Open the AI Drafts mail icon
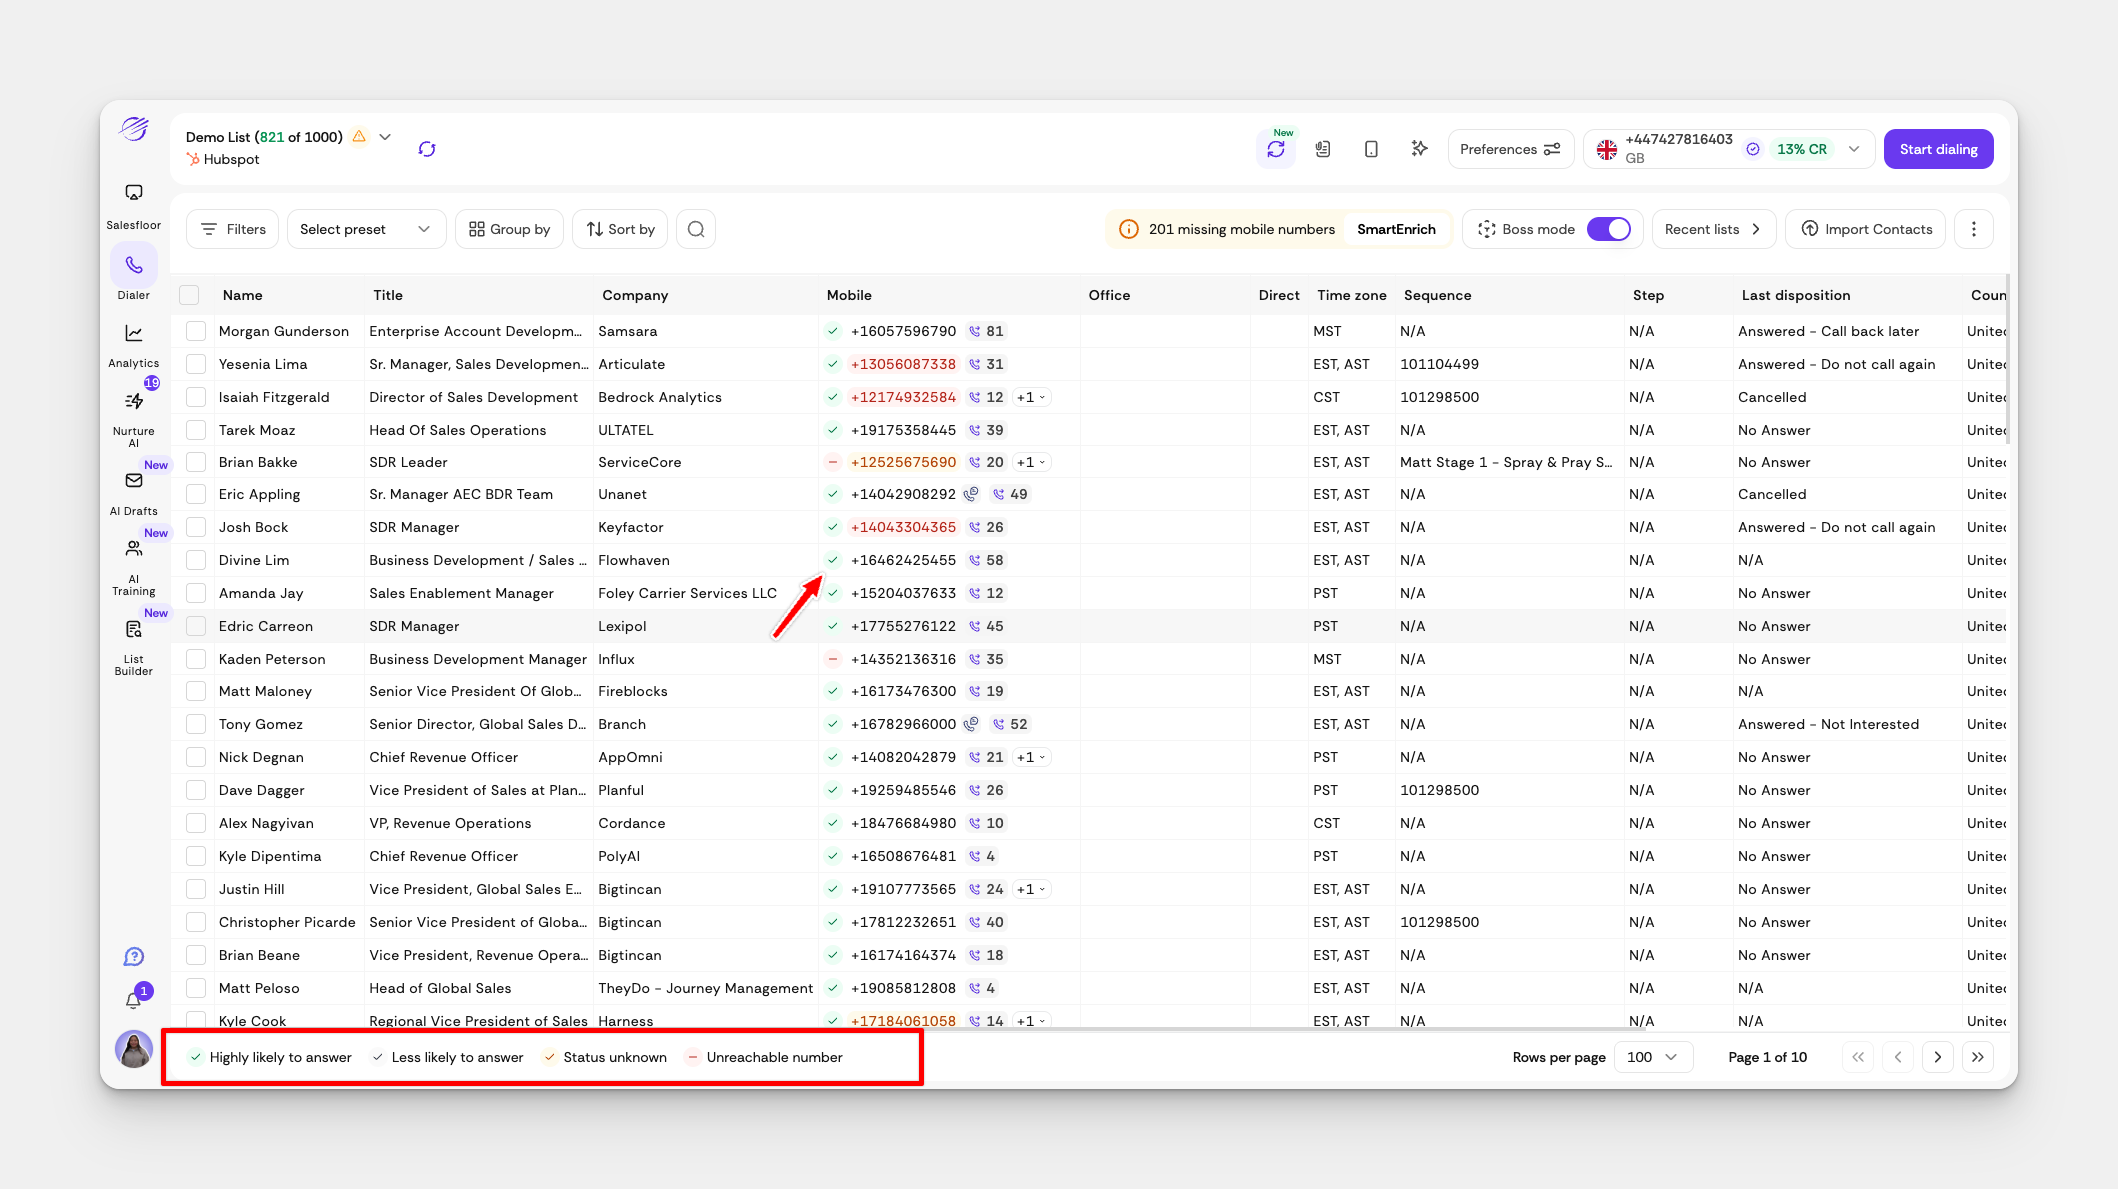The width and height of the screenshot is (2118, 1189). [134, 481]
